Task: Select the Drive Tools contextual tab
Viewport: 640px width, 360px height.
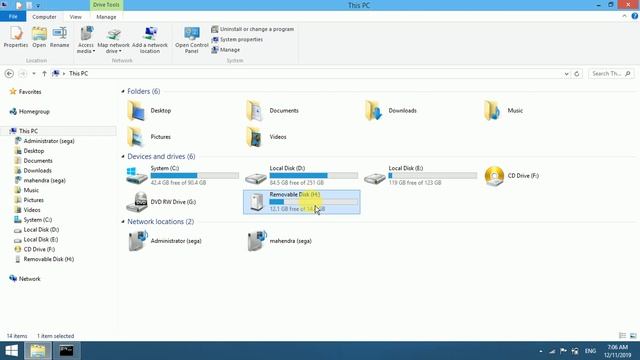Action: 106,5
